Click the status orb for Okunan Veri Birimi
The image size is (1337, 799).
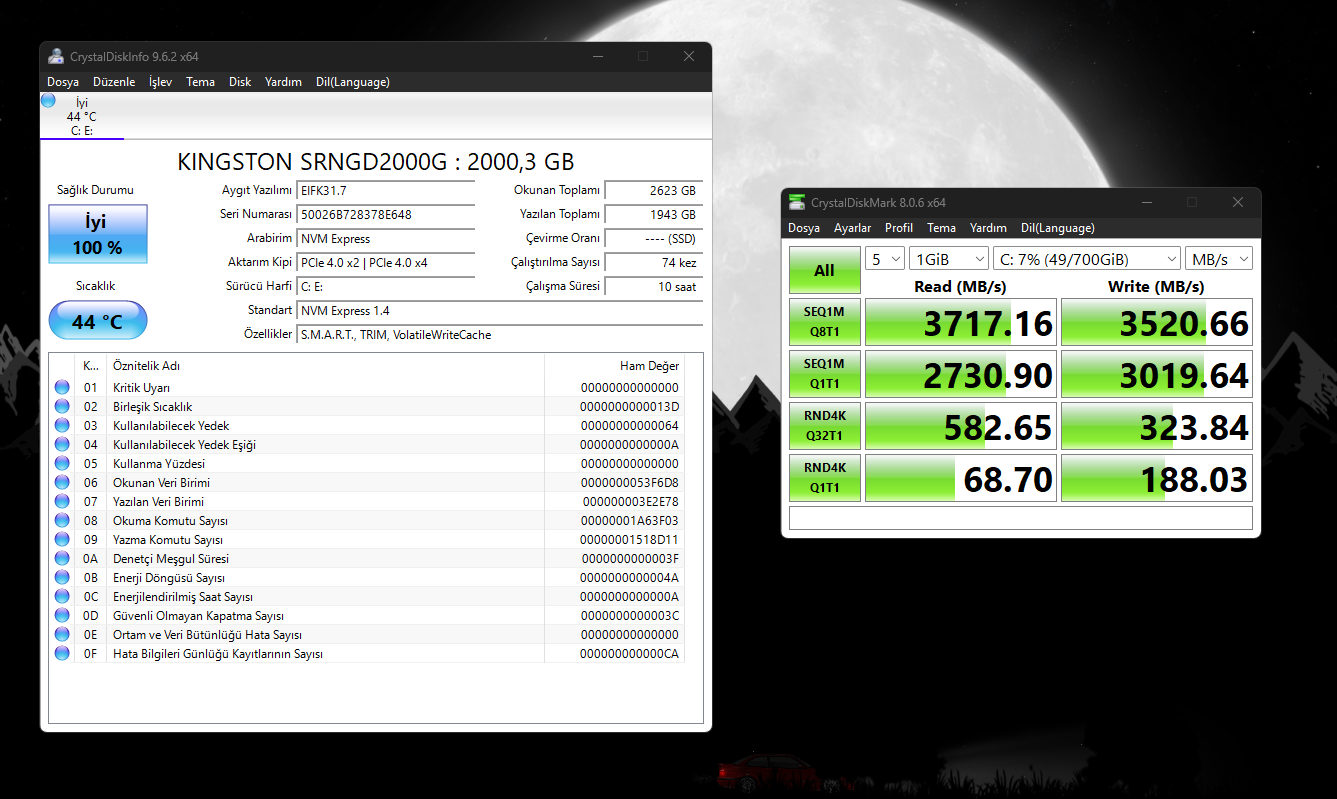point(62,482)
